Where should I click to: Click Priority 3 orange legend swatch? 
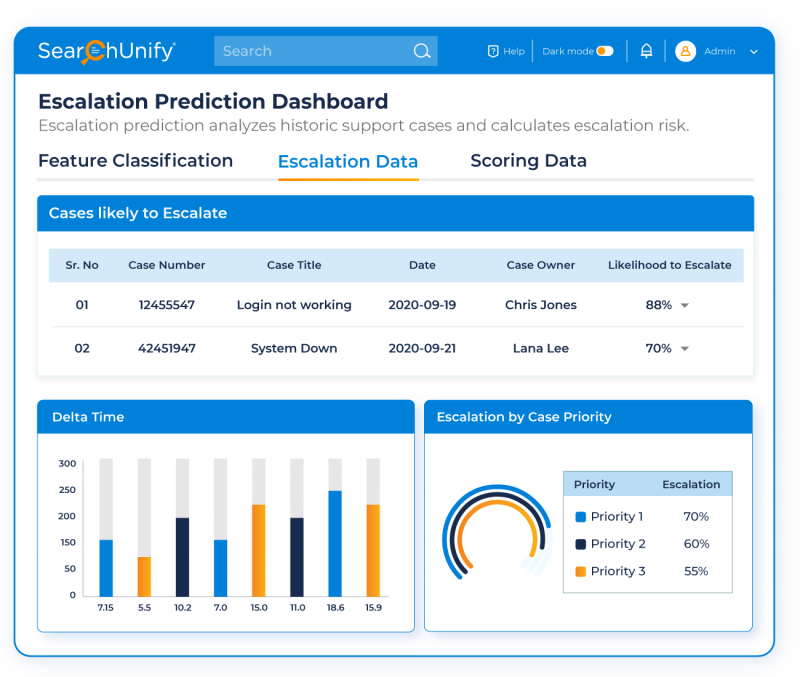pyautogui.click(x=581, y=571)
